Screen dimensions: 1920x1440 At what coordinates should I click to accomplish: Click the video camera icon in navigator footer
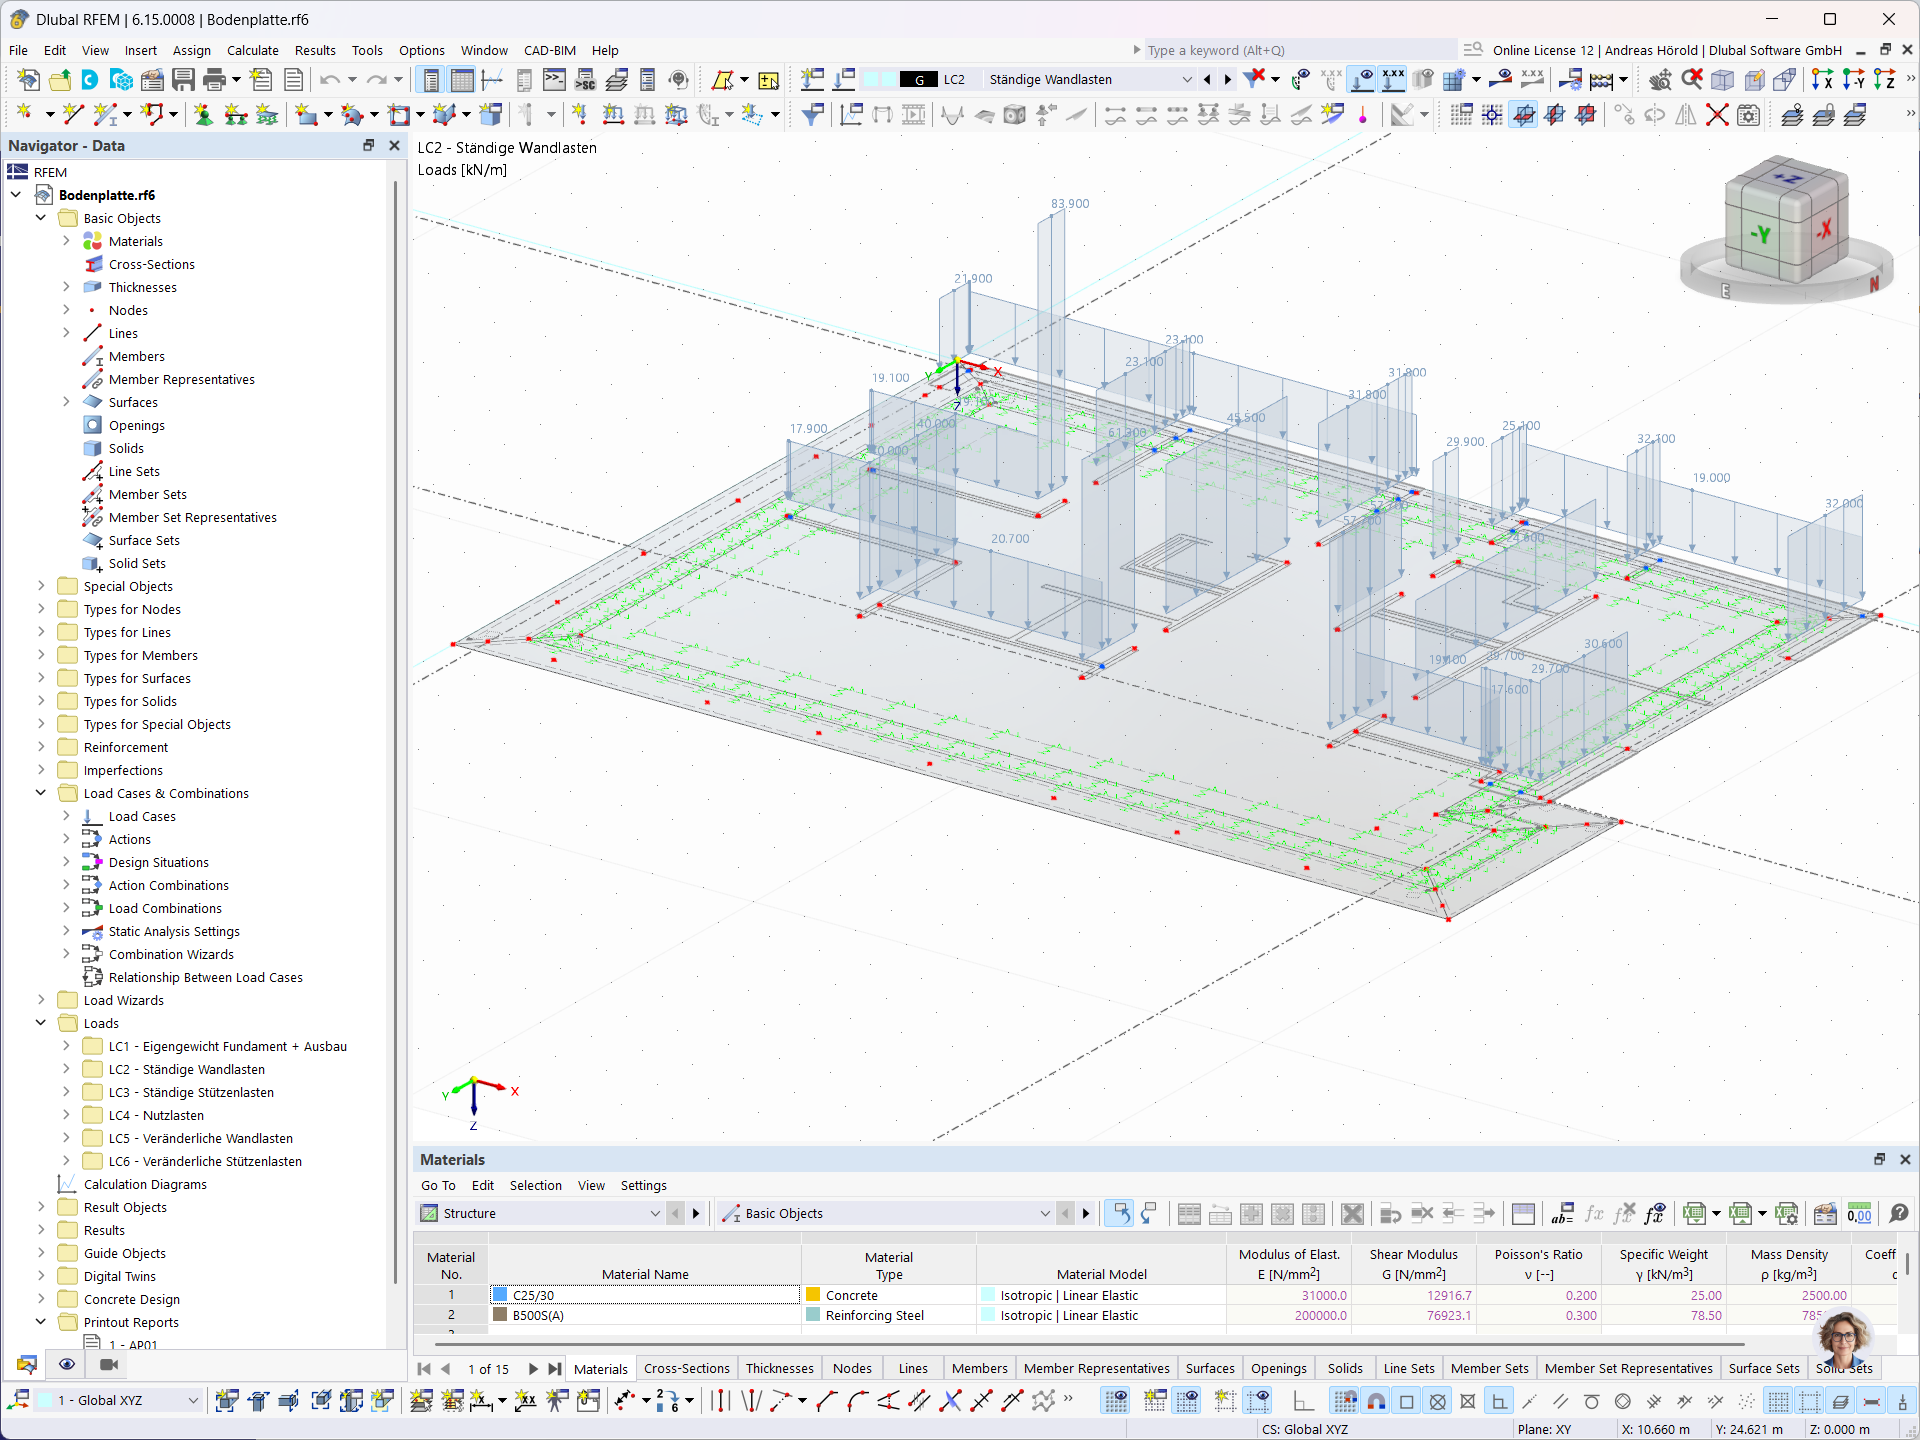point(109,1364)
